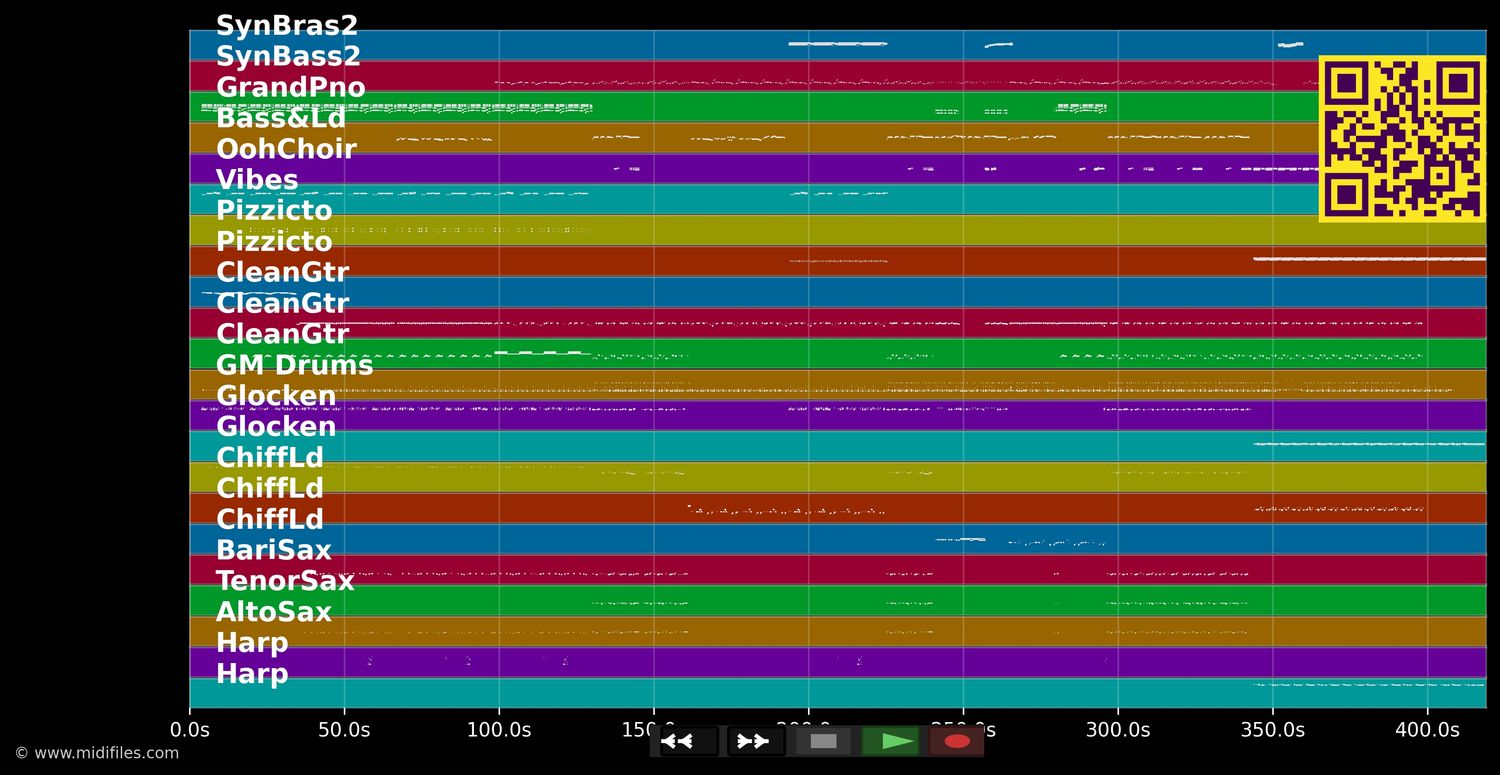
Task: Hit the red record button
Action: (x=957, y=741)
